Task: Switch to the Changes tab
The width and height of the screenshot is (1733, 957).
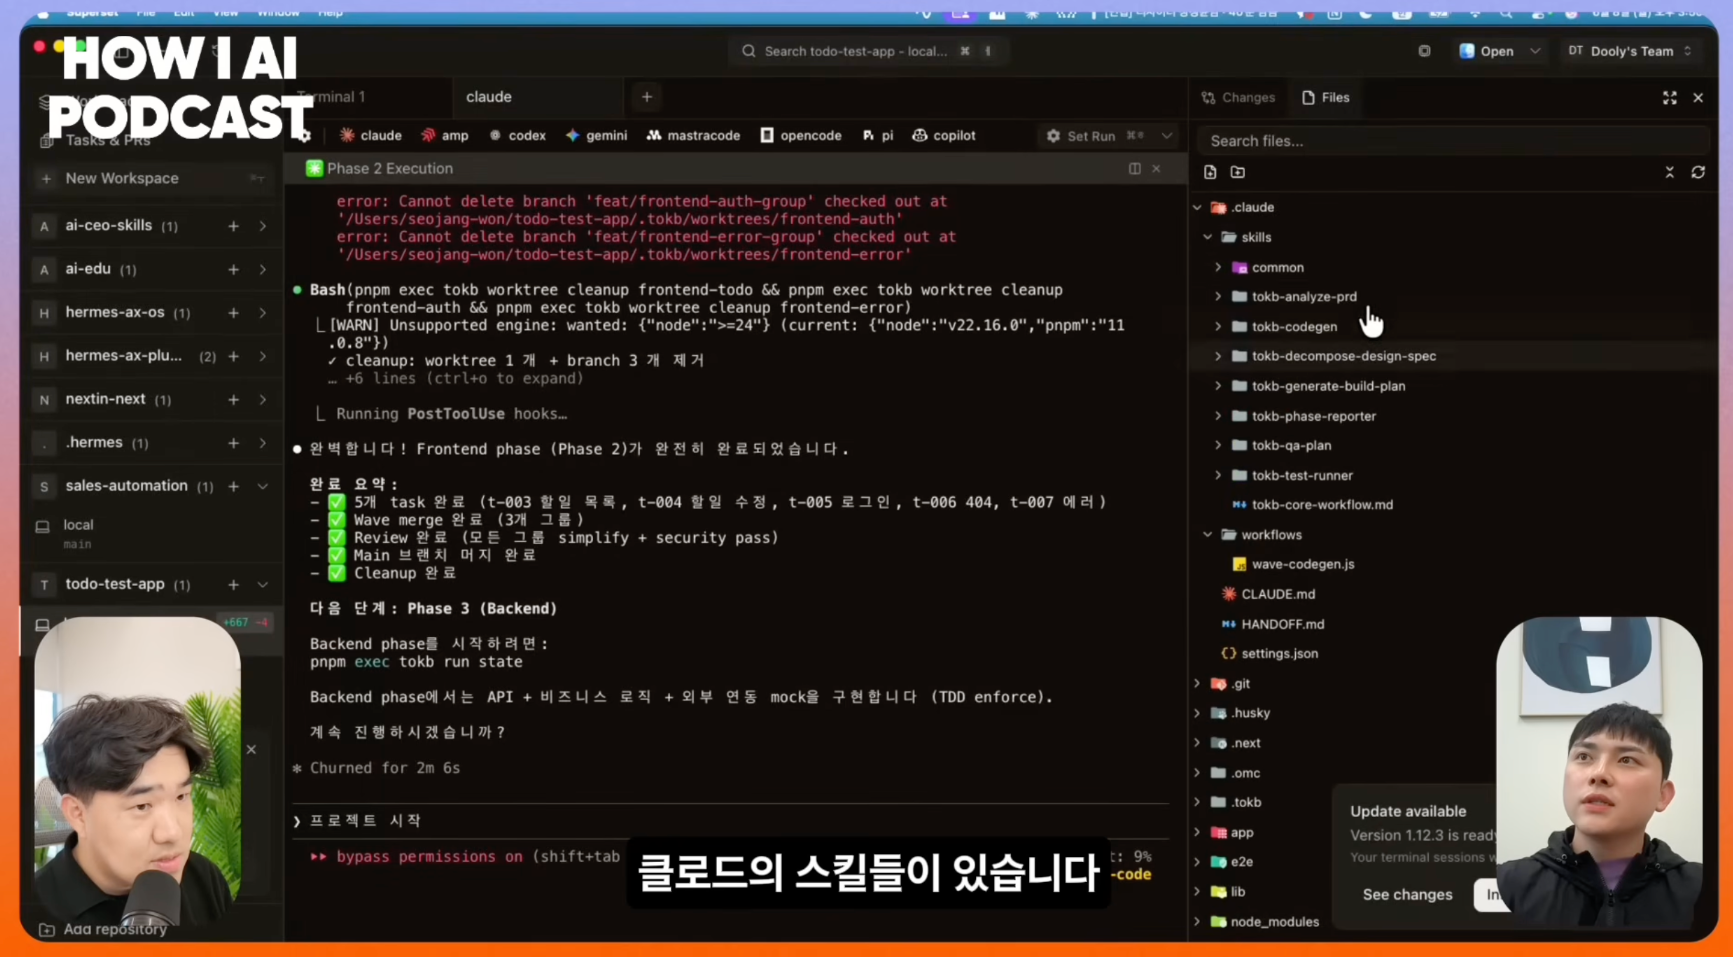Action: tap(1238, 97)
